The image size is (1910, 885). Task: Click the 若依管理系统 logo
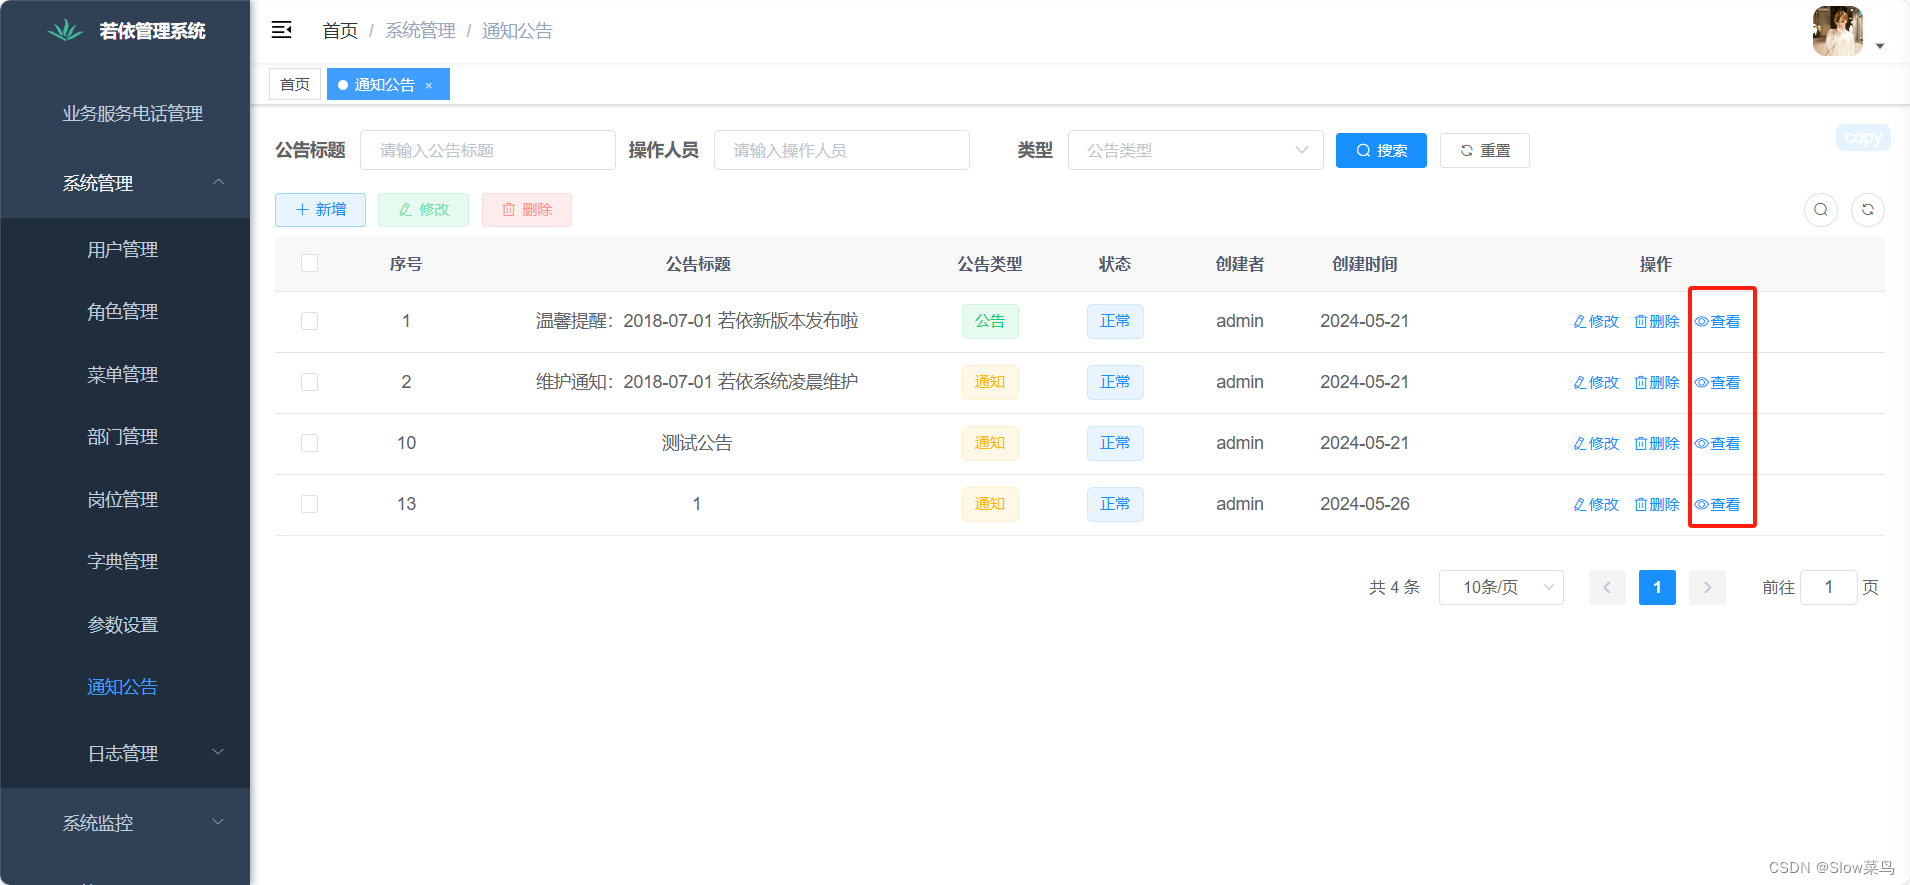[x=126, y=31]
